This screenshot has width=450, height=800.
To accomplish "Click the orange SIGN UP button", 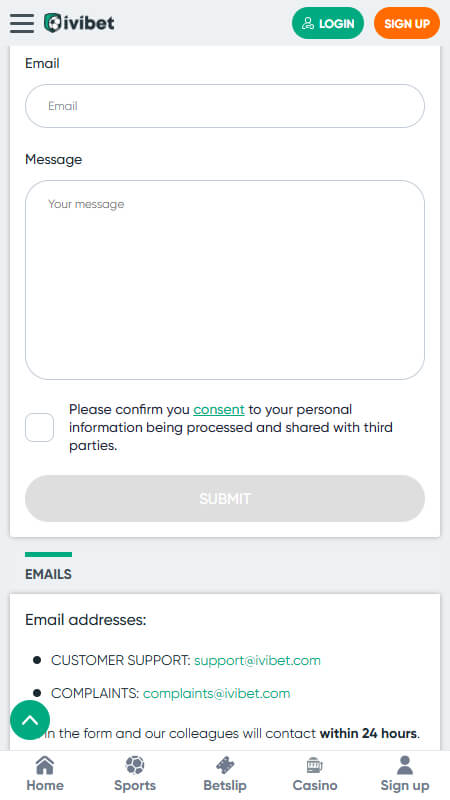I will 407,23.
